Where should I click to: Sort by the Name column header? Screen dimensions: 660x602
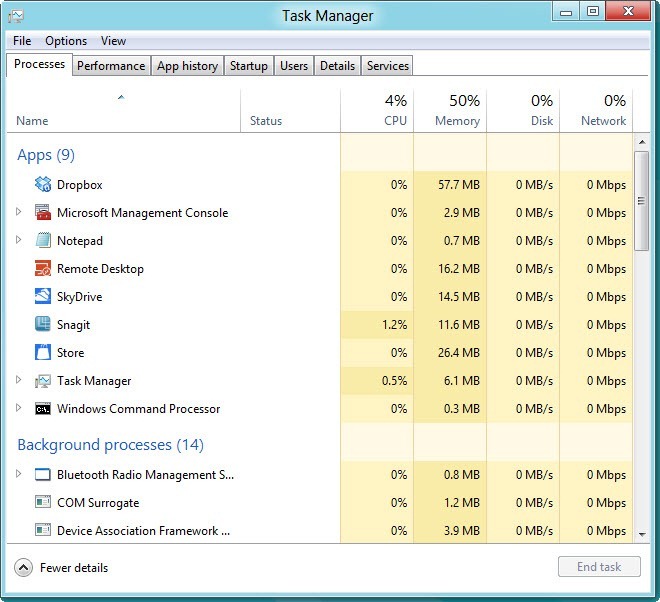pos(123,110)
